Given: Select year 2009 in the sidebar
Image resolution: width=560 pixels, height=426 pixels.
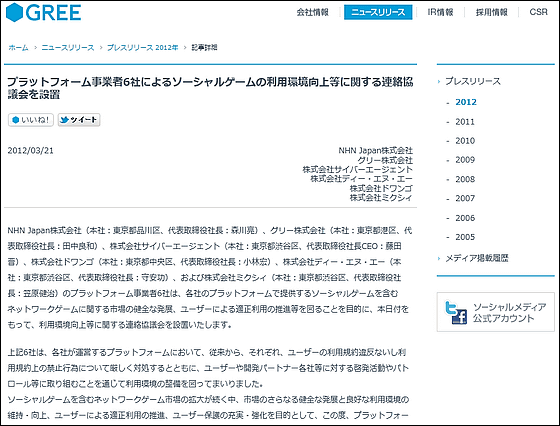Looking at the screenshot, I should pos(465,160).
